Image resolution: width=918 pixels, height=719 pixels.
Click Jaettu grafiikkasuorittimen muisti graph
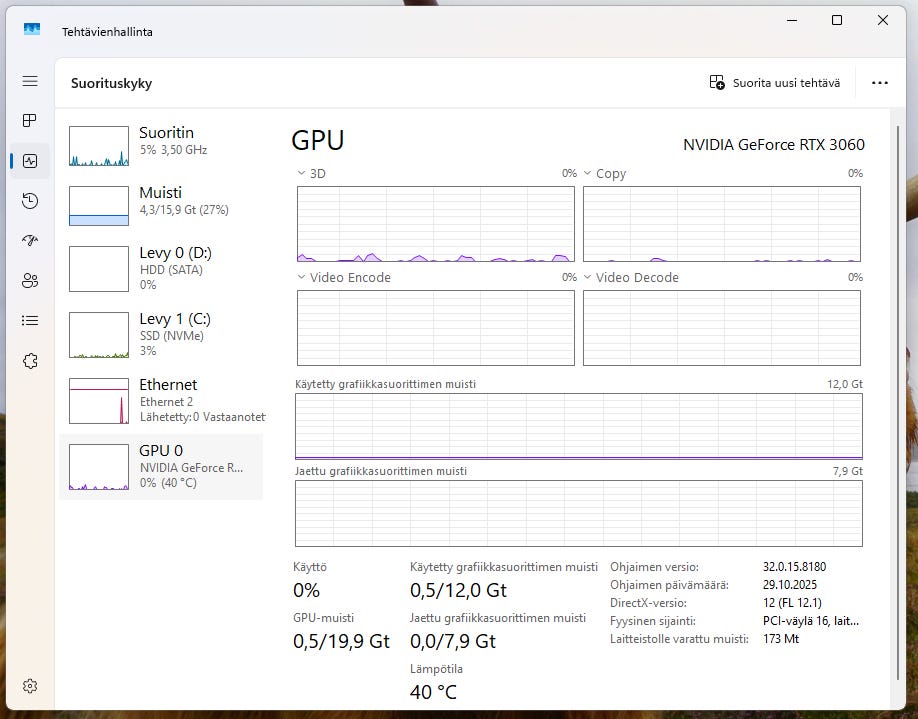pyautogui.click(x=578, y=513)
